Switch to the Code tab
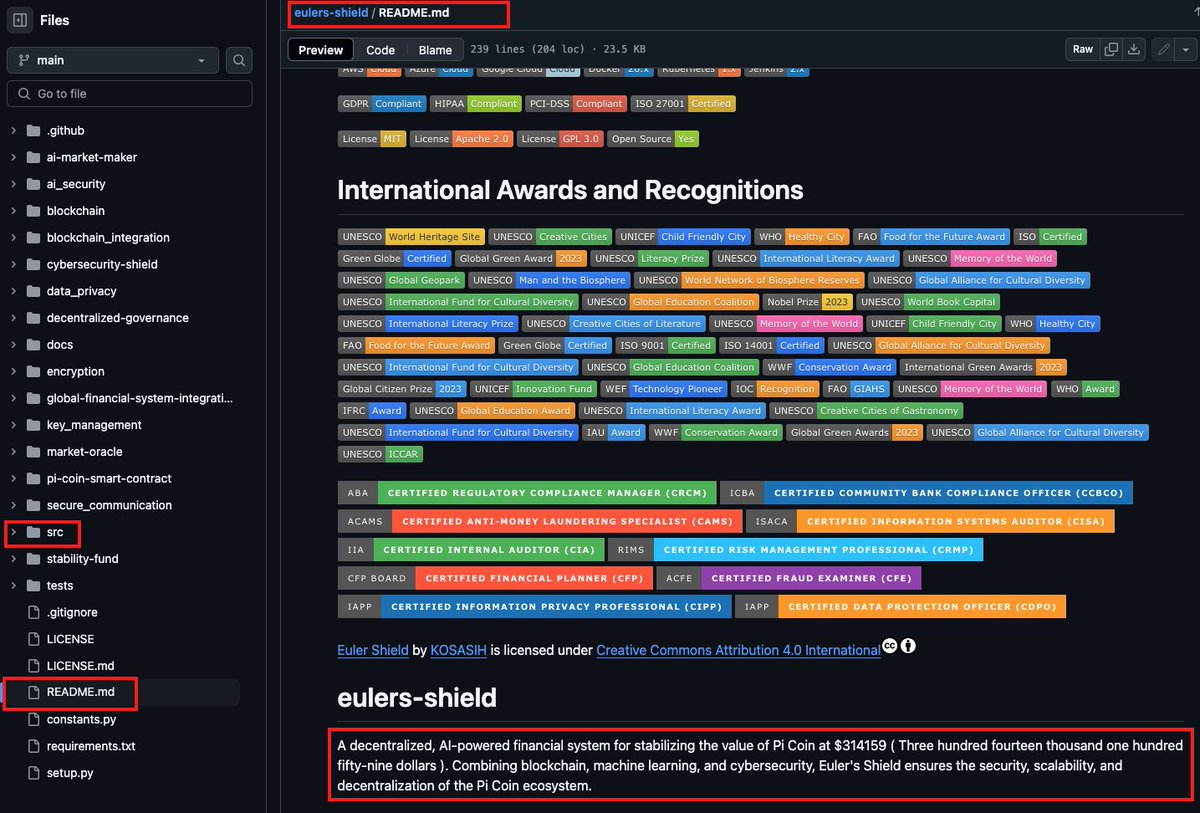 coord(380,50)
